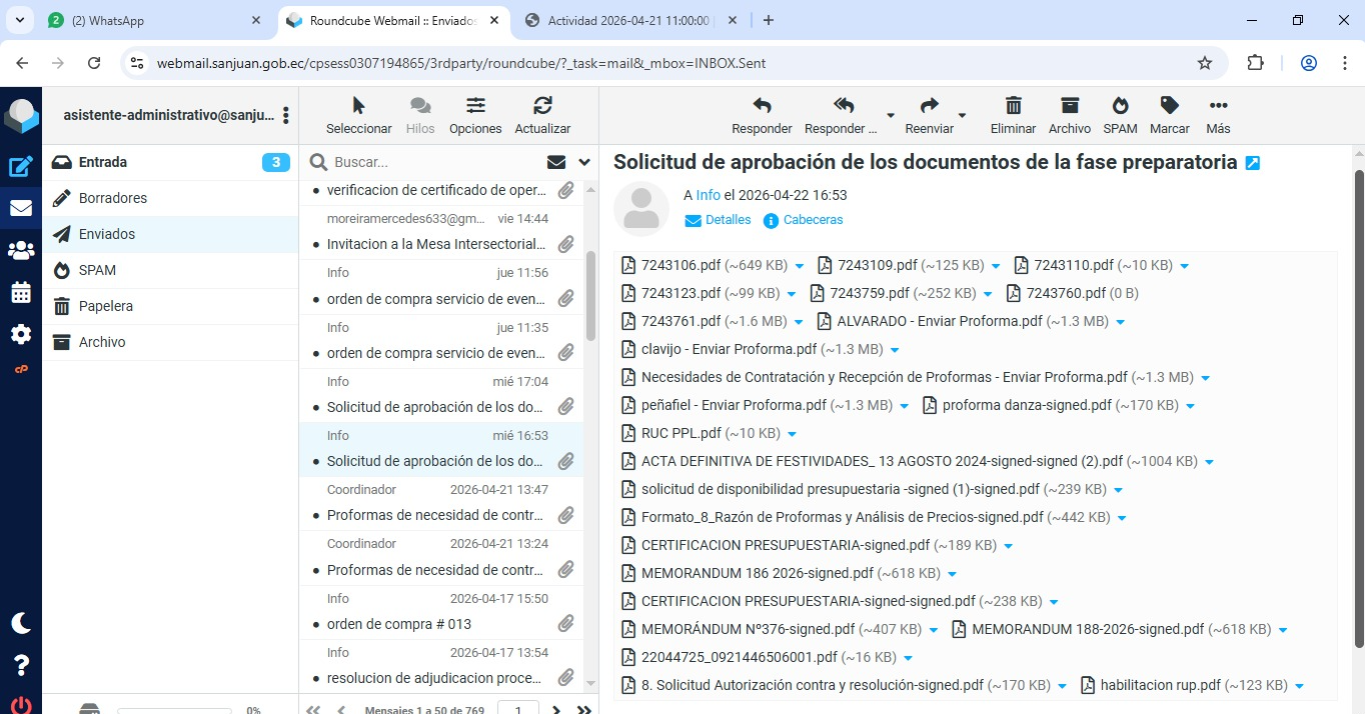
Task: Click the Responder reply icon
Action: tap(761, 106)
